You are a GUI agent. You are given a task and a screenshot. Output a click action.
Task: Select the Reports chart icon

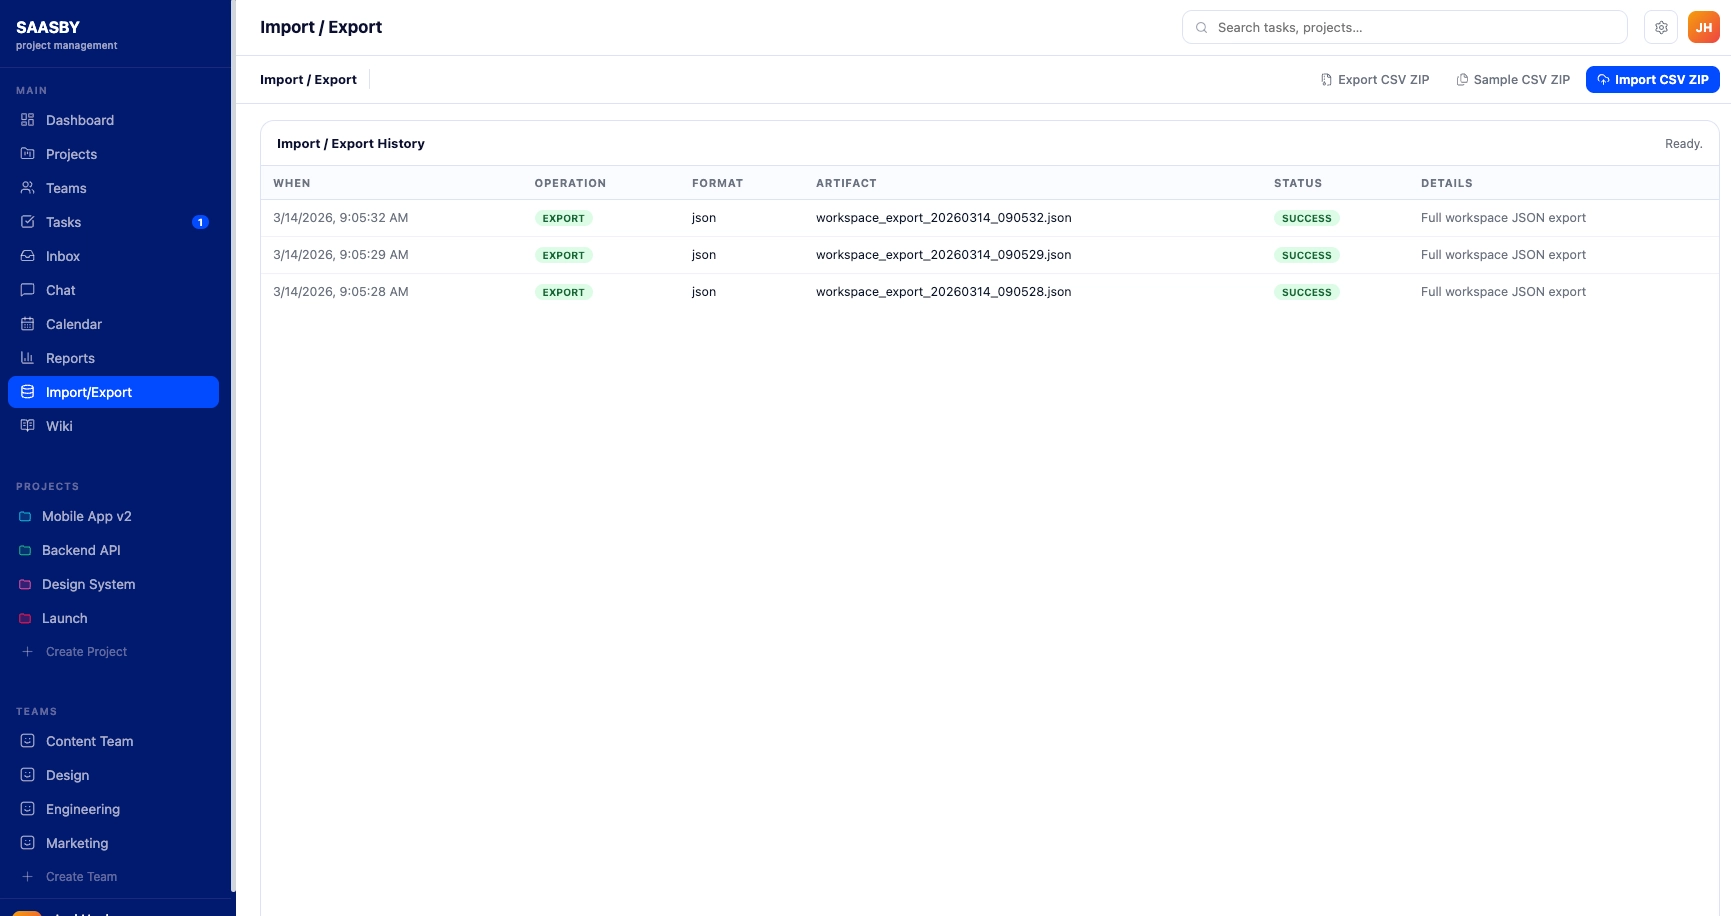[x=28, y=358]
